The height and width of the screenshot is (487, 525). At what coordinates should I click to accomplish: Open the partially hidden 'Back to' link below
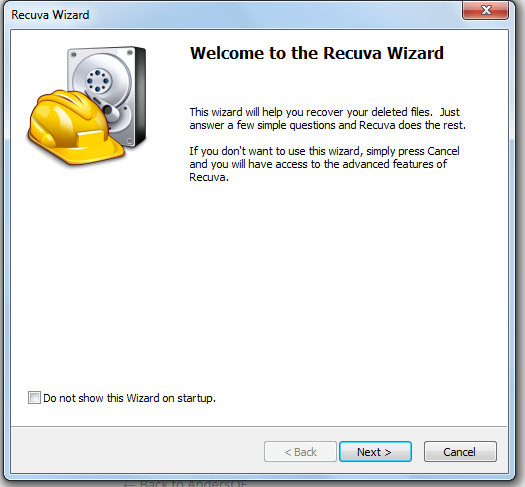(x=185, y=483)
